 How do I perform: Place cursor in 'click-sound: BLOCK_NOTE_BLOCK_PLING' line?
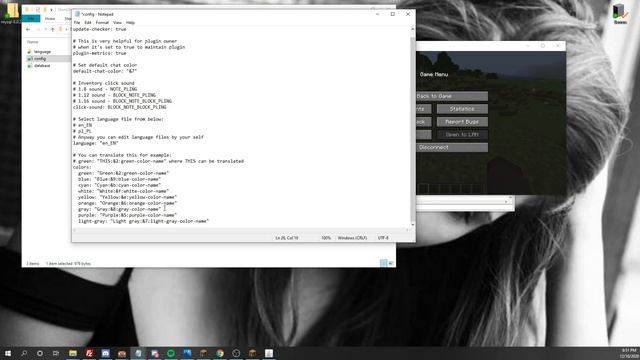point(120,107)
